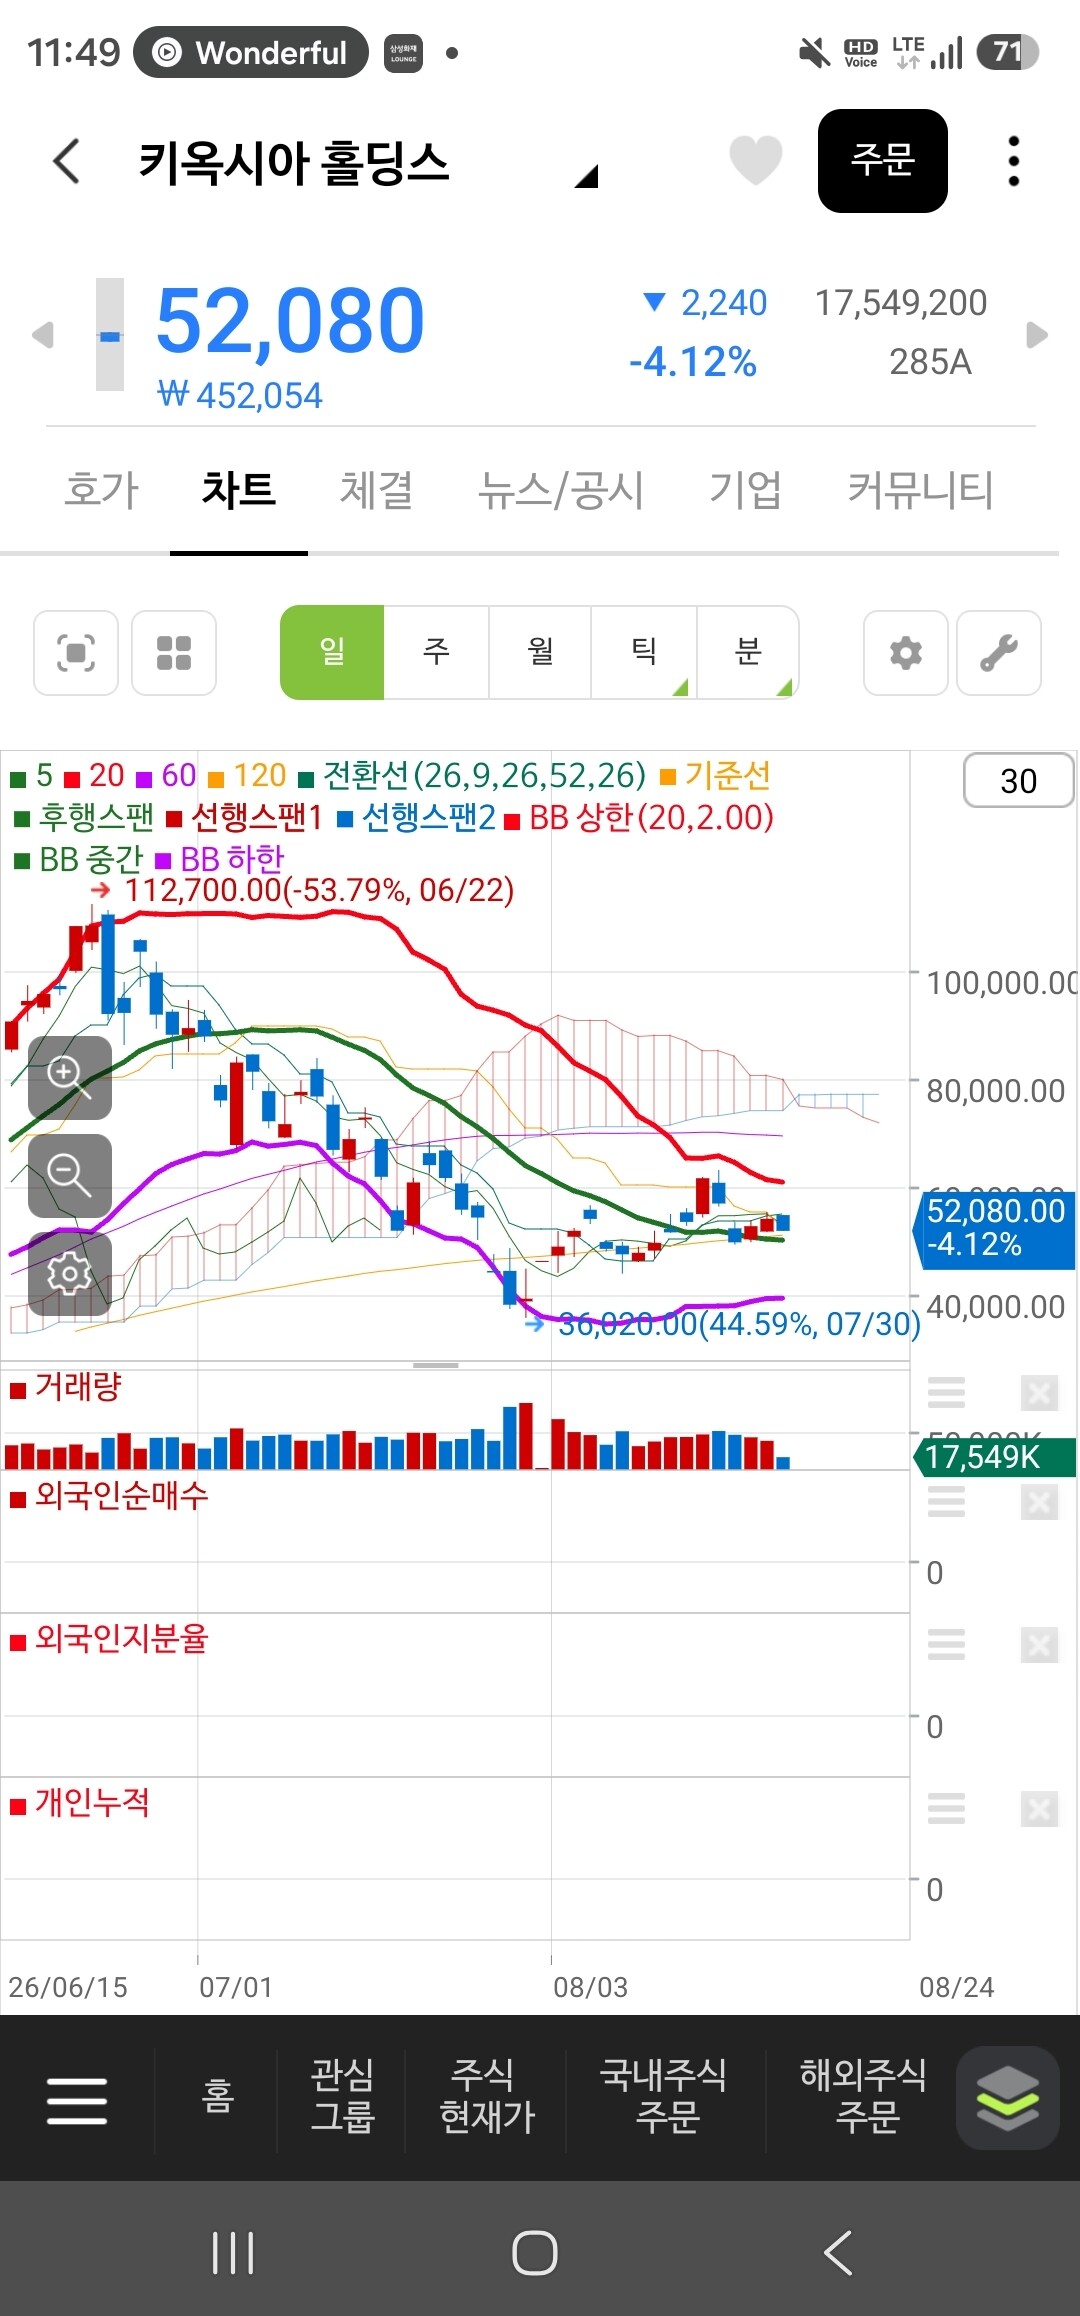1080x2316 pixels.
Task: Switch to the 차트 tab
Action: (238, 490)
